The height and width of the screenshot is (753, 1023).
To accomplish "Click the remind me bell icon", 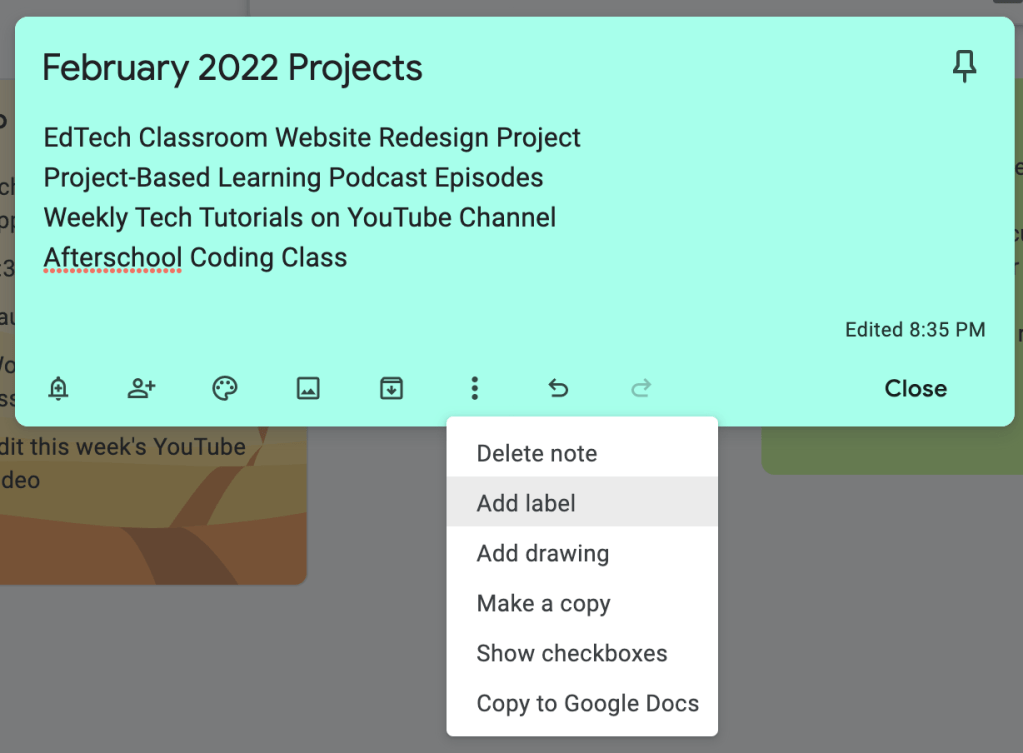I will pos(59,389).
